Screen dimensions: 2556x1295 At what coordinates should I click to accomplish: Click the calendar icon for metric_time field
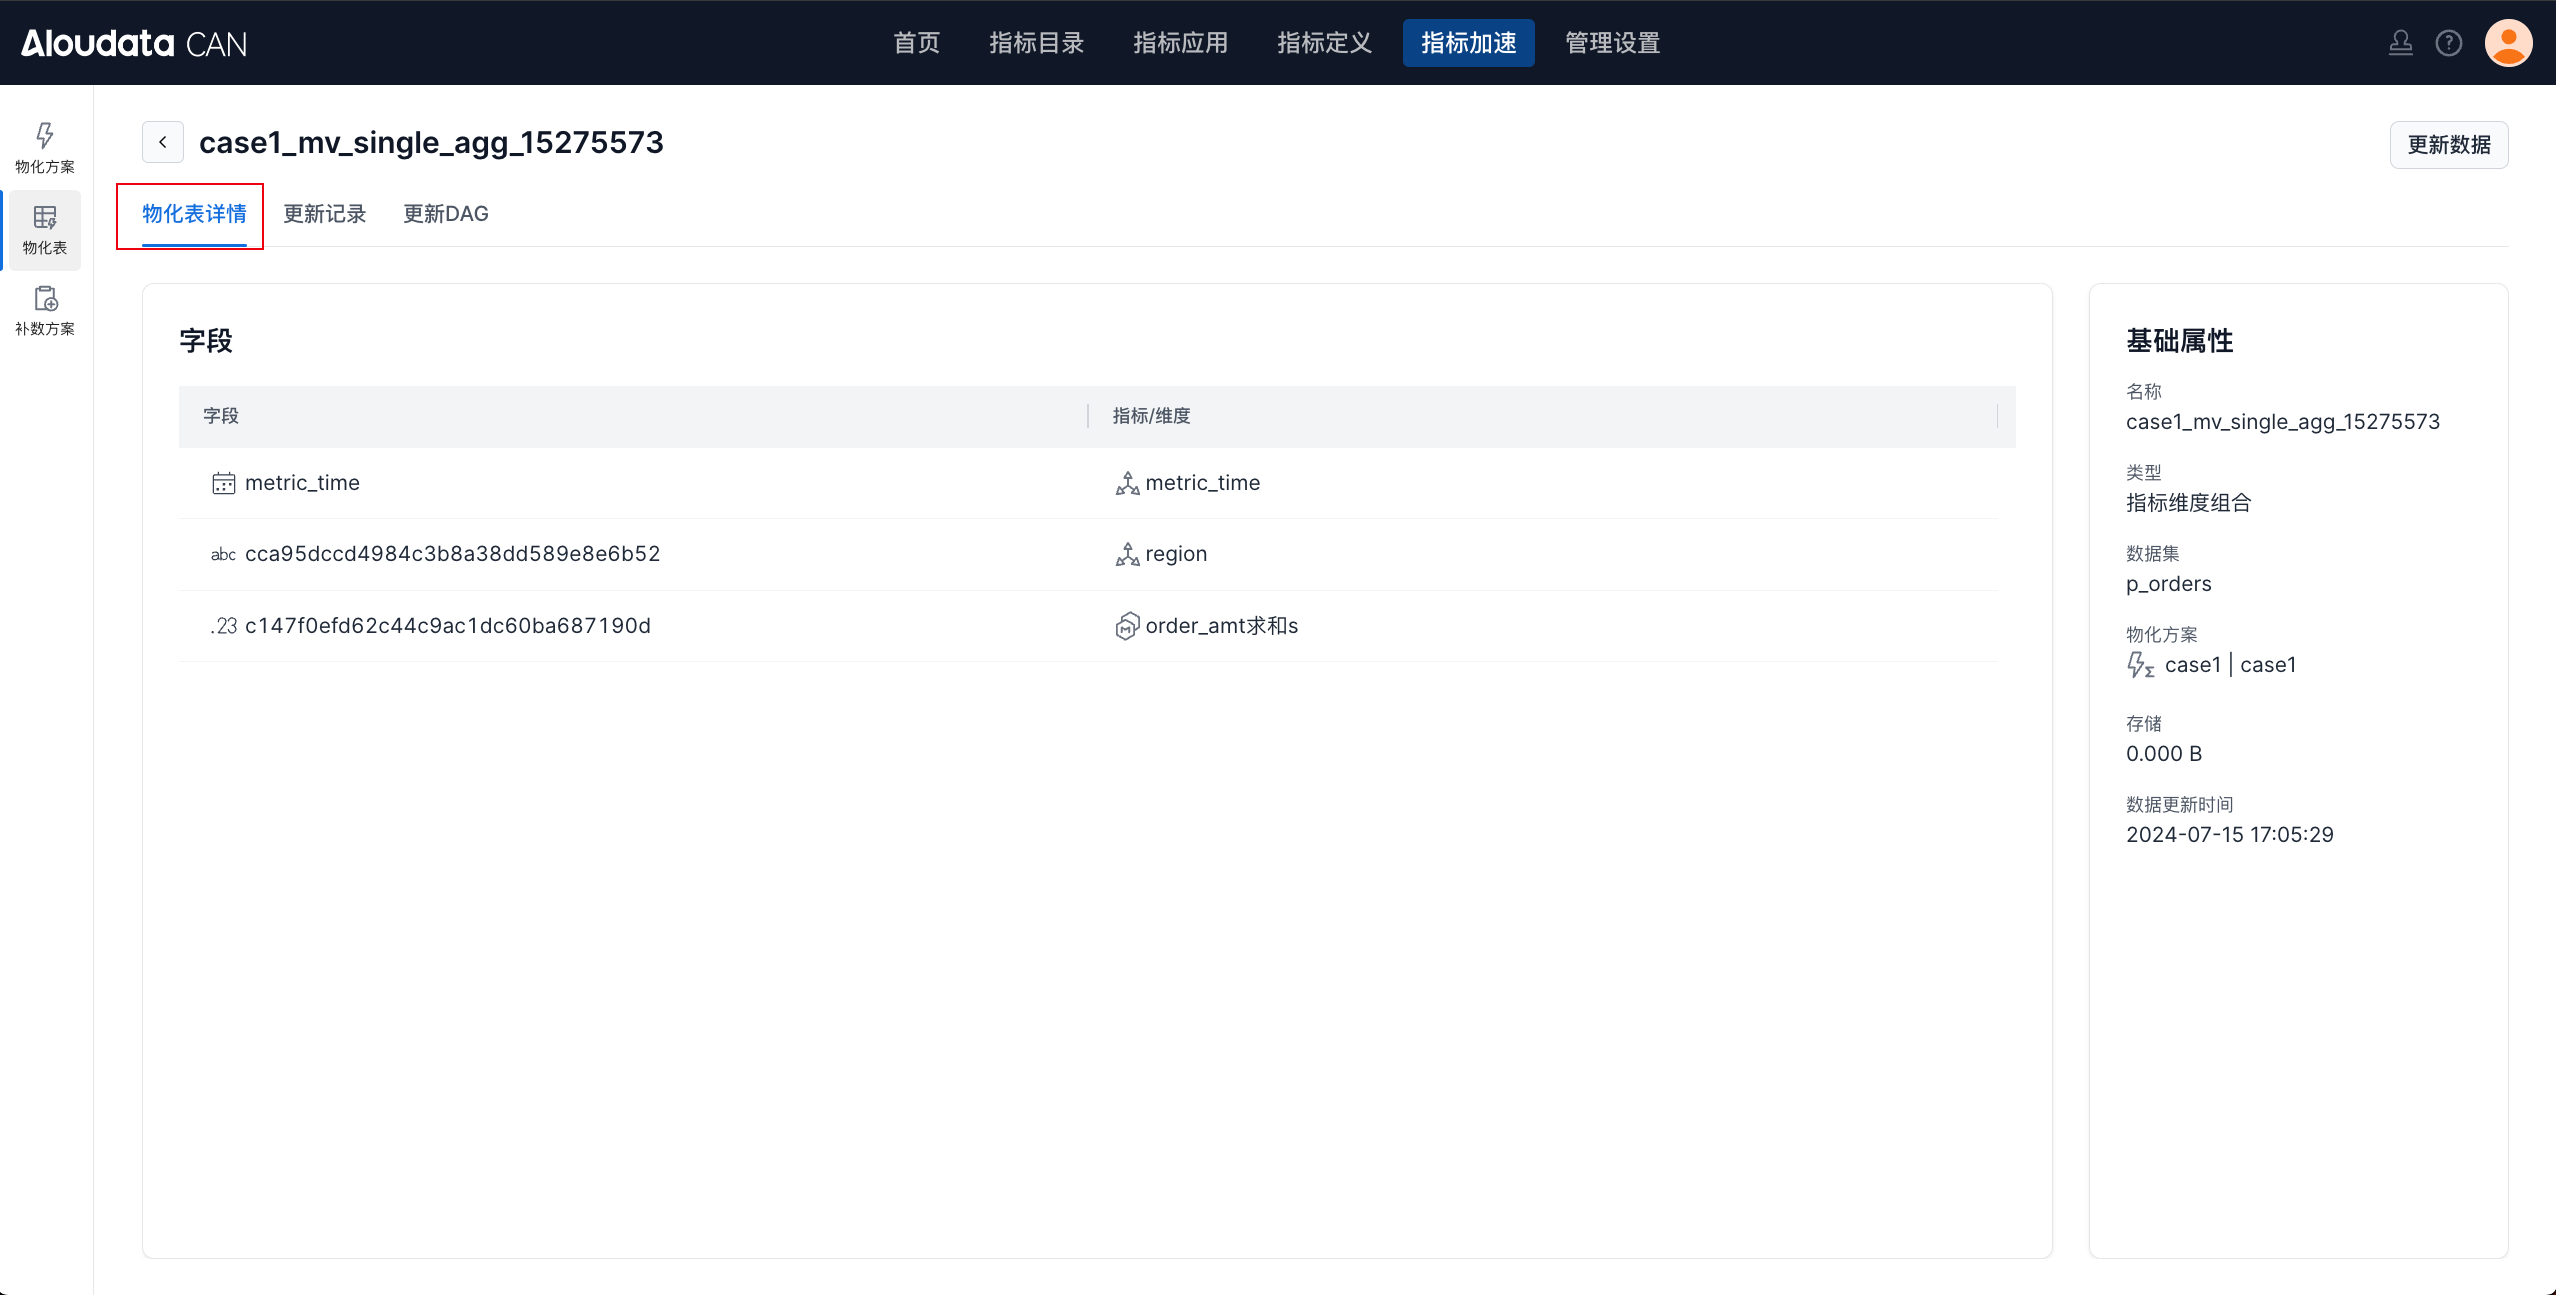223,484
